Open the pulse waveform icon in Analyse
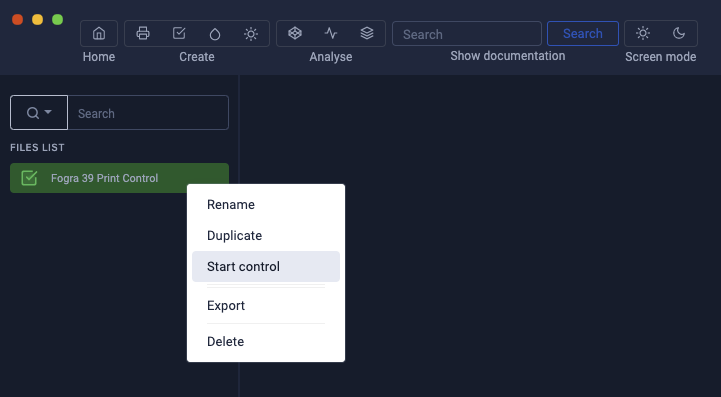 click(331, 33)
